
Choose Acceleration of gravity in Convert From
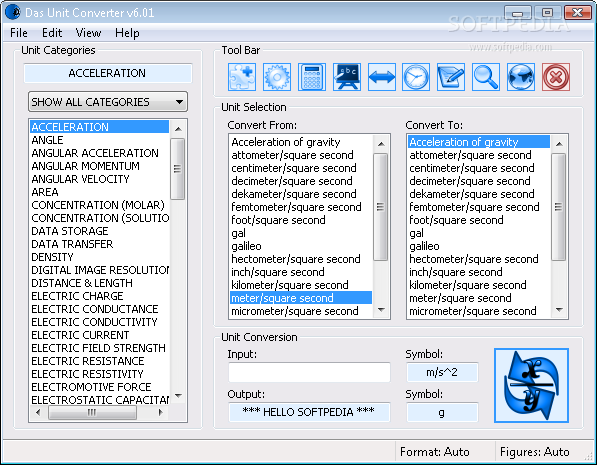(x=301, y=142)
